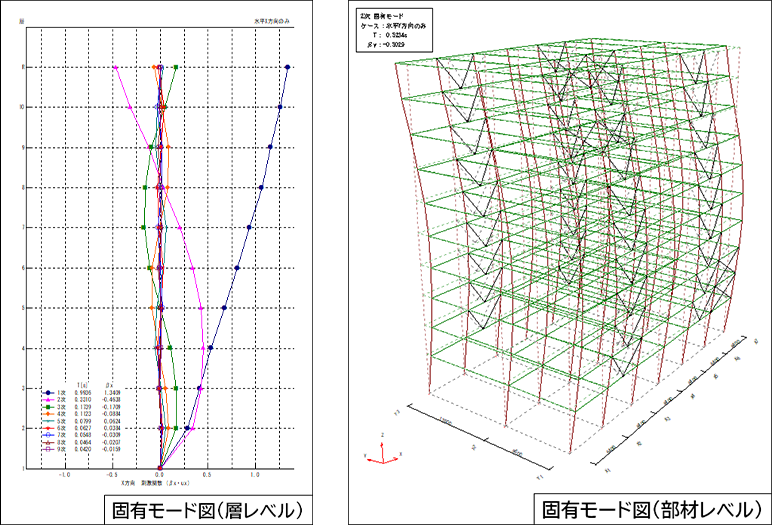
Task: Click the floor '10' y-axis label
Action: point(22,107)
